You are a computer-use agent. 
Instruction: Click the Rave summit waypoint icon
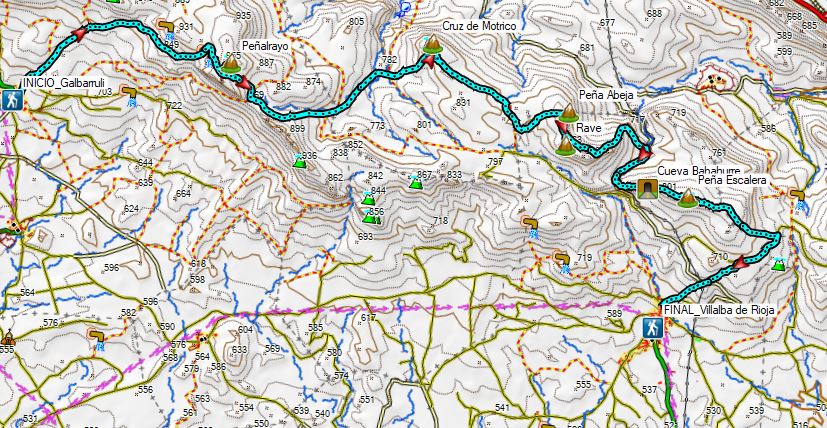tap(565, 146)
